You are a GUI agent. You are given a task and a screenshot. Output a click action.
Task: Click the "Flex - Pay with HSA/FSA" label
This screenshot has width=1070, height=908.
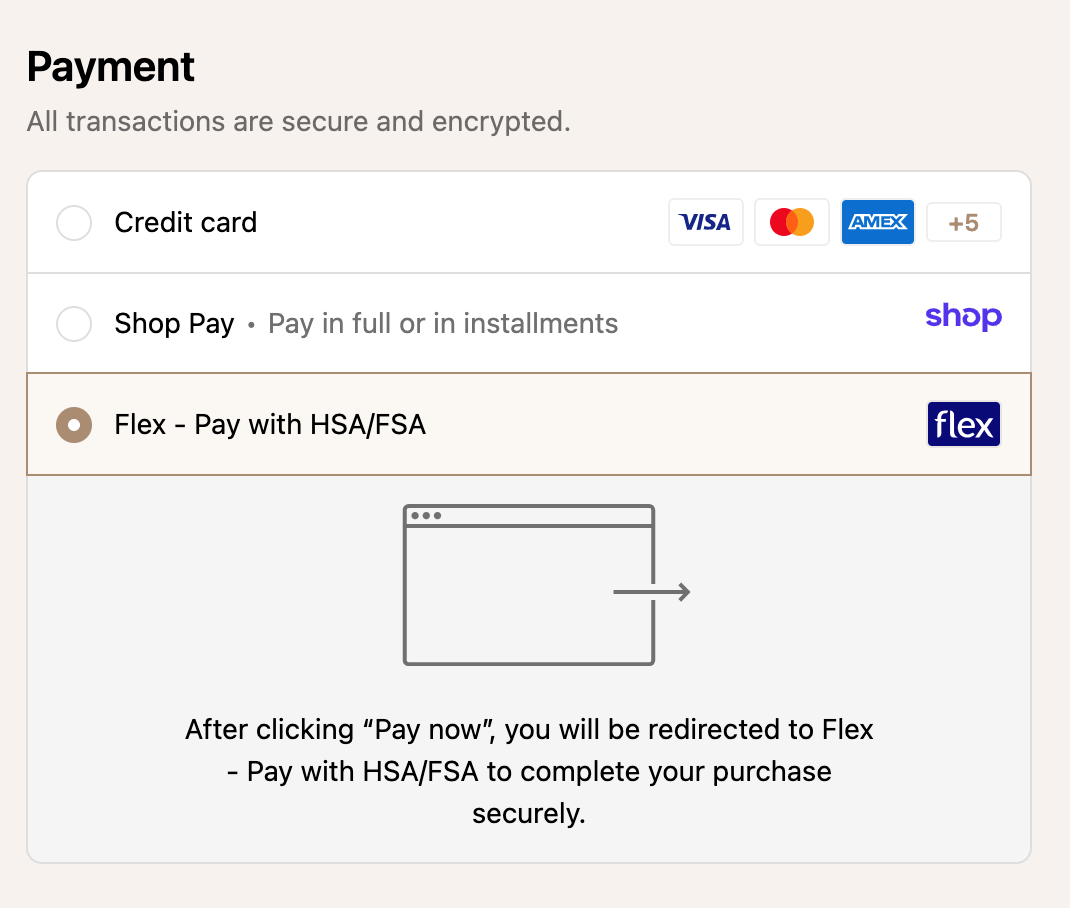pos(270,425)
